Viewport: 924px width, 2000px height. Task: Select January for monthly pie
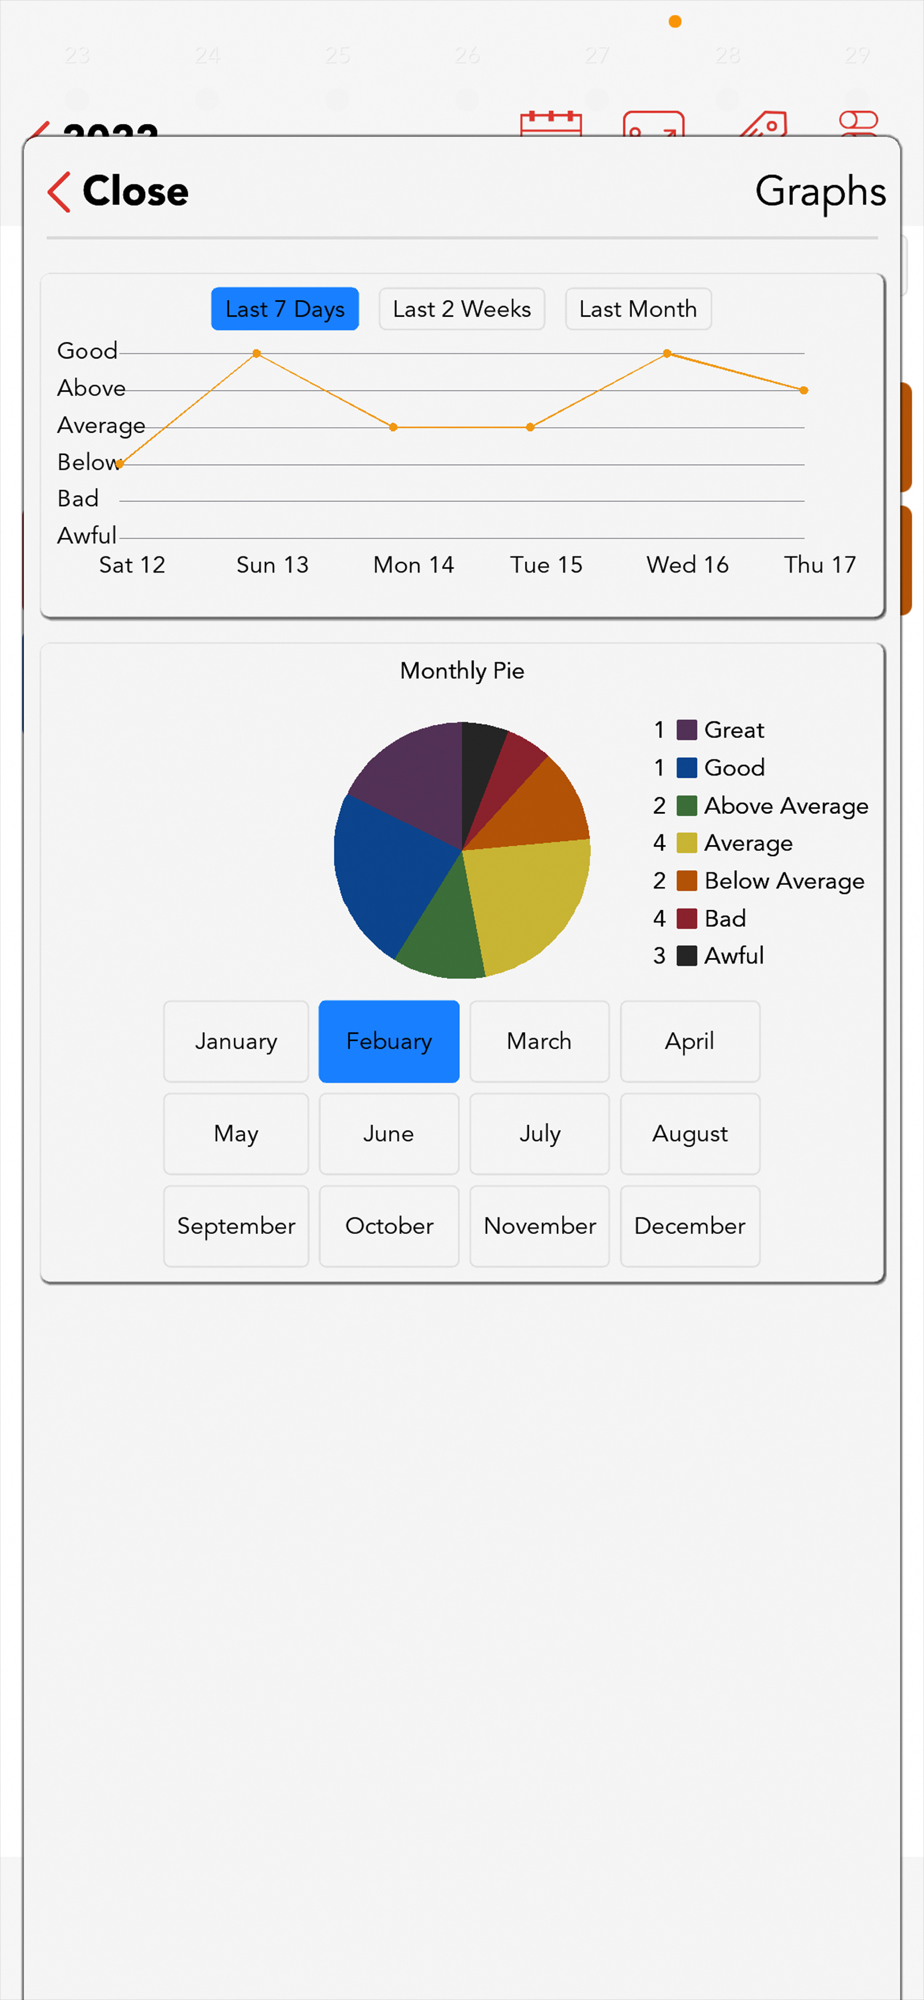(x=236, y=1041)
